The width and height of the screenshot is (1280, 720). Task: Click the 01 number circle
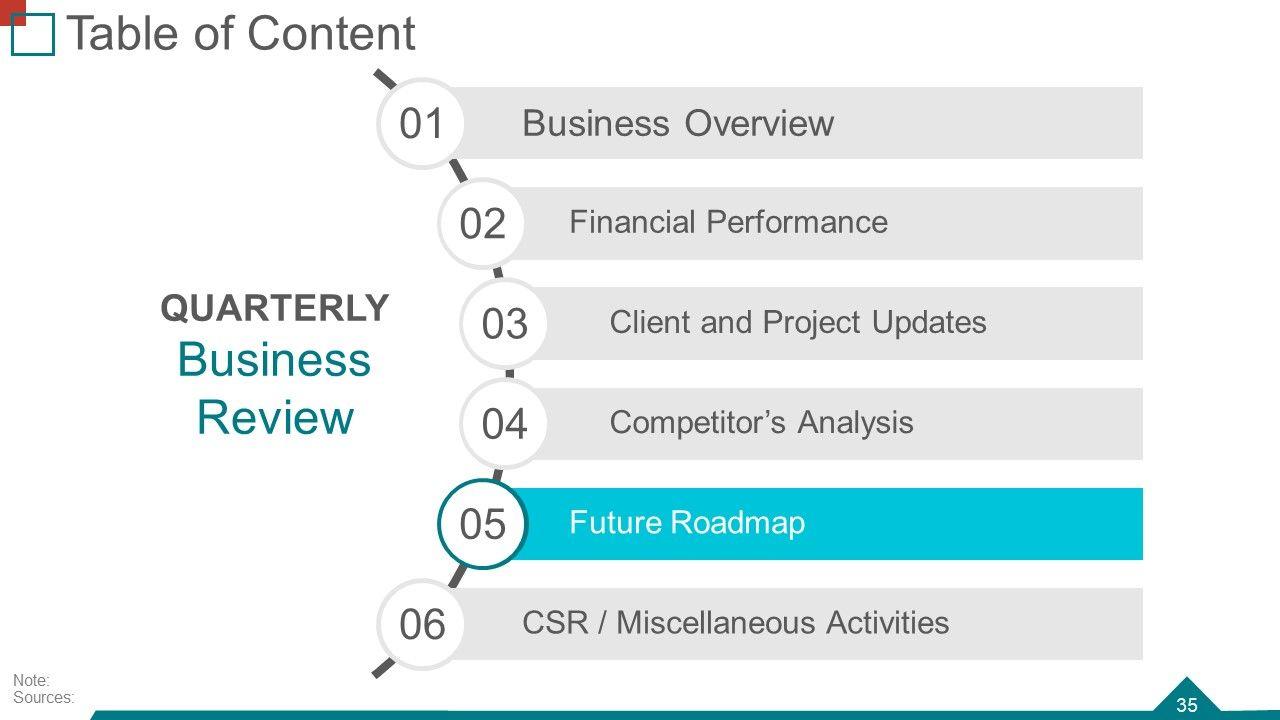[421, 124]
